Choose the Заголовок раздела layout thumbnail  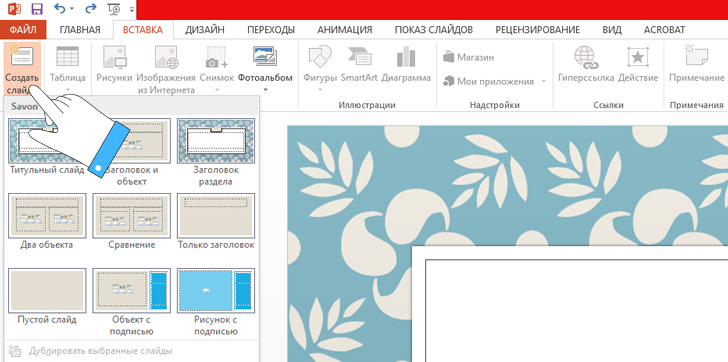(216, 141)
